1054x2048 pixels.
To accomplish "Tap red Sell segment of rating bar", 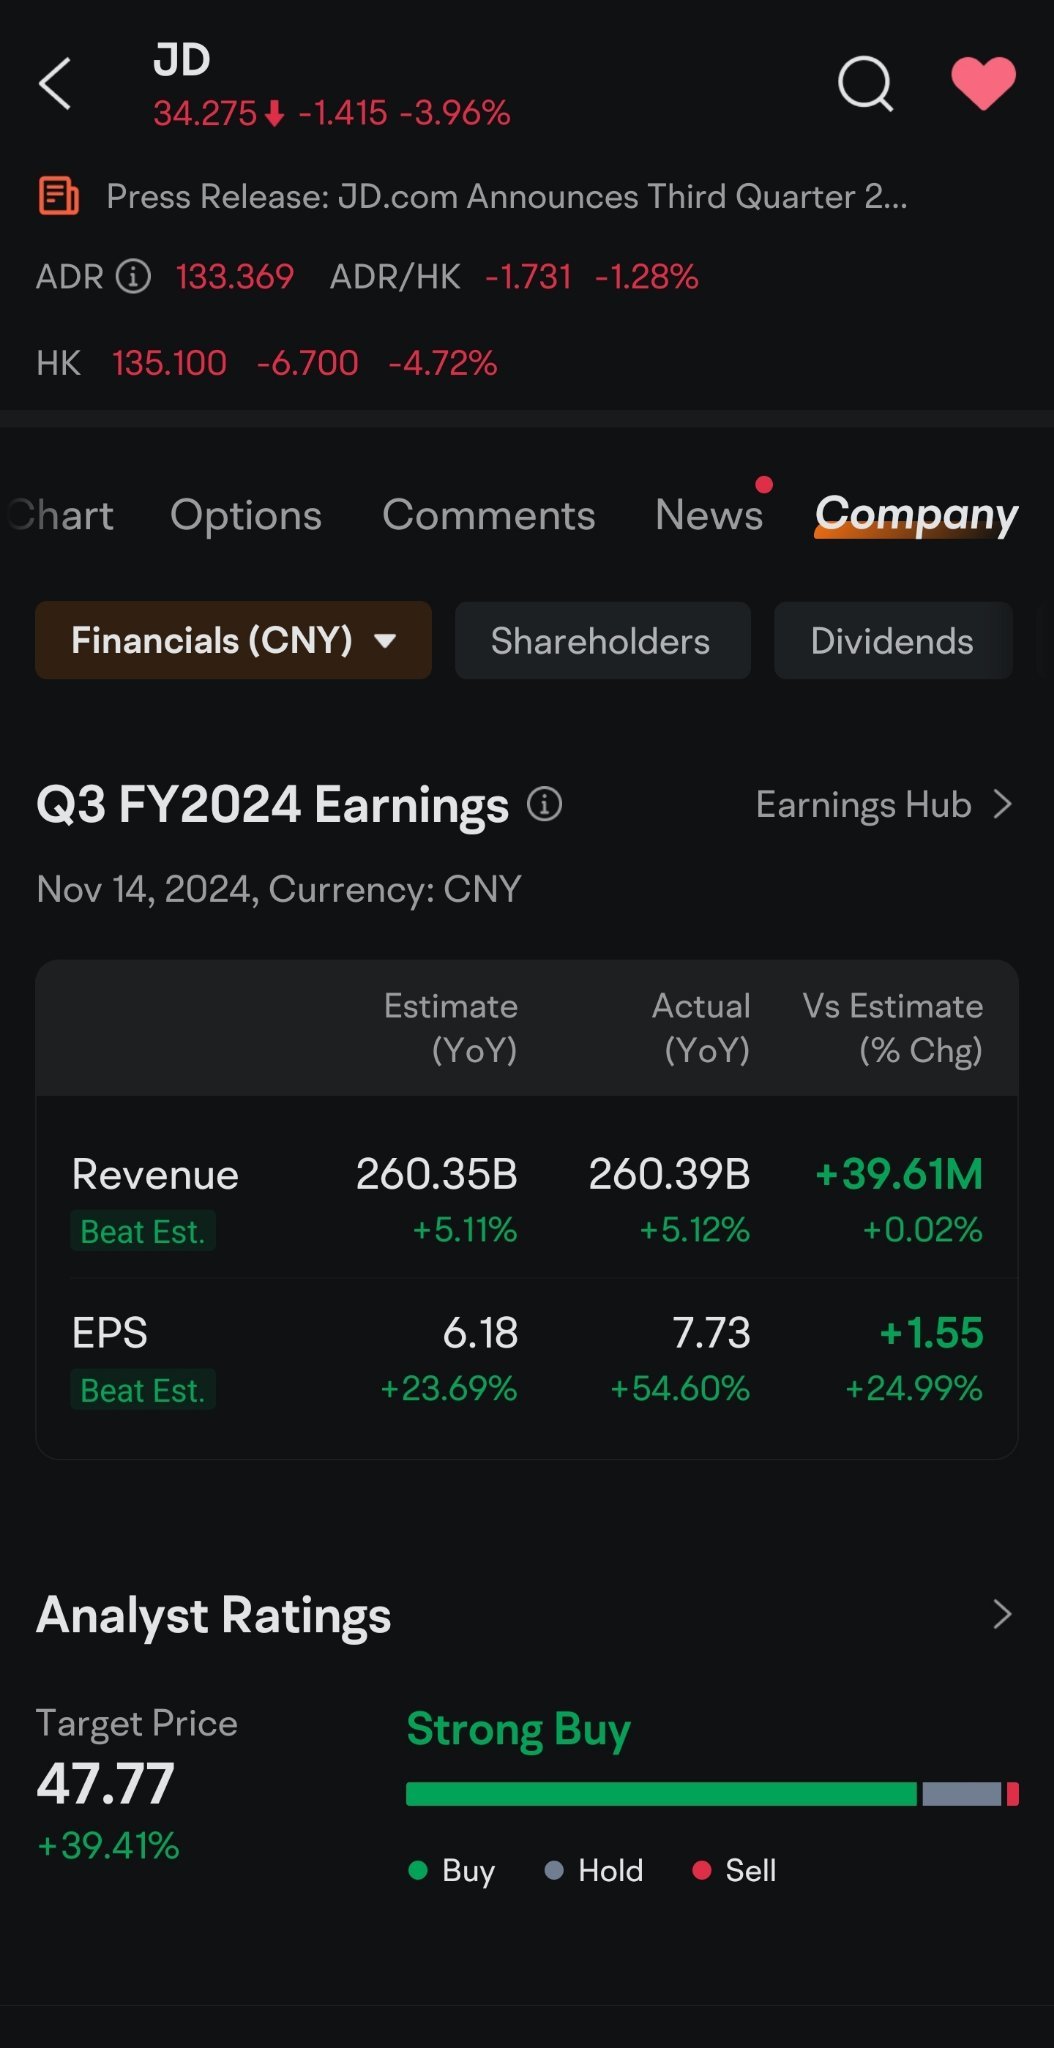I will point(1012,1794).
